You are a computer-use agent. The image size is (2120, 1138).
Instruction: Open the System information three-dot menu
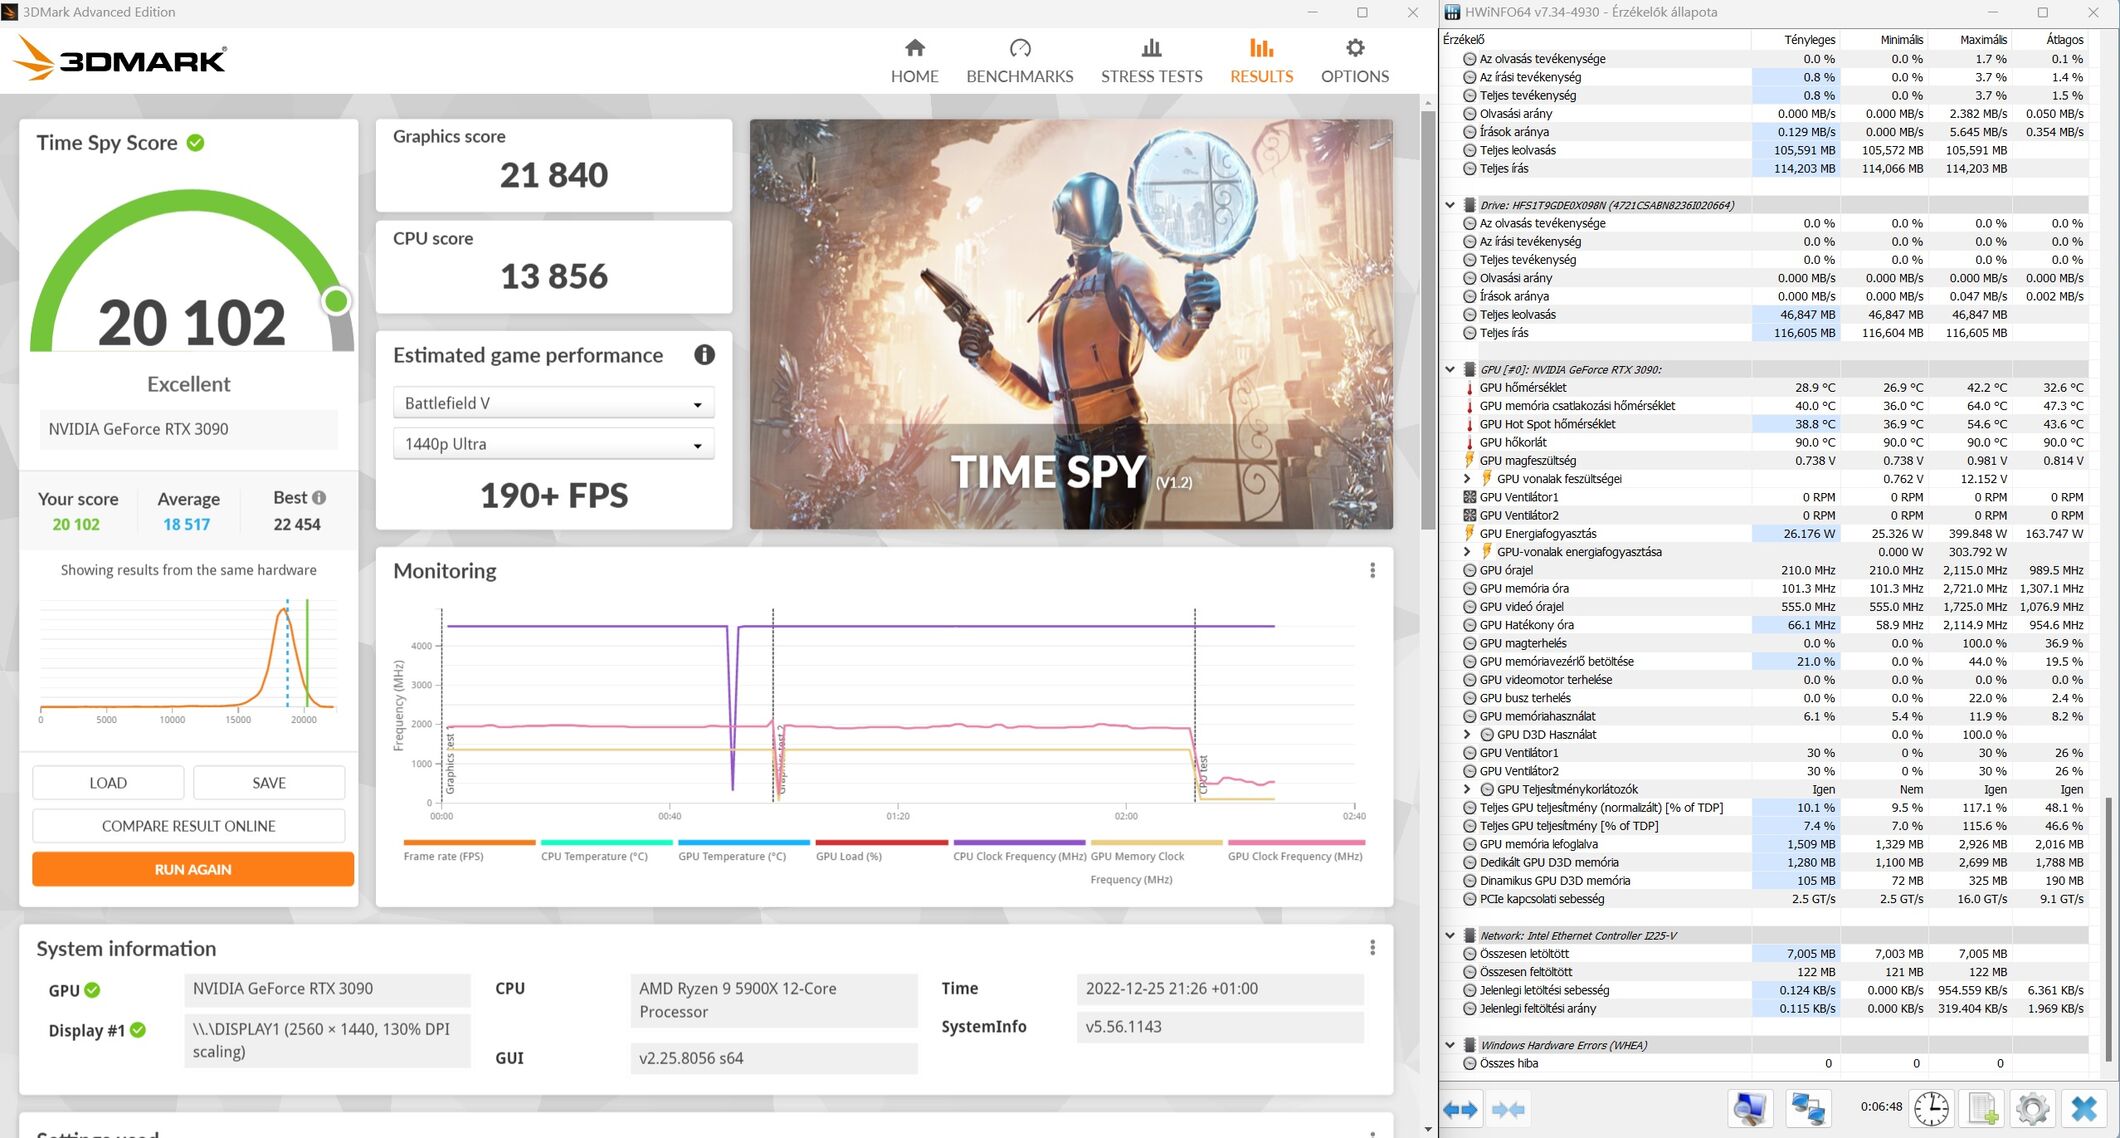(1372, 947)
